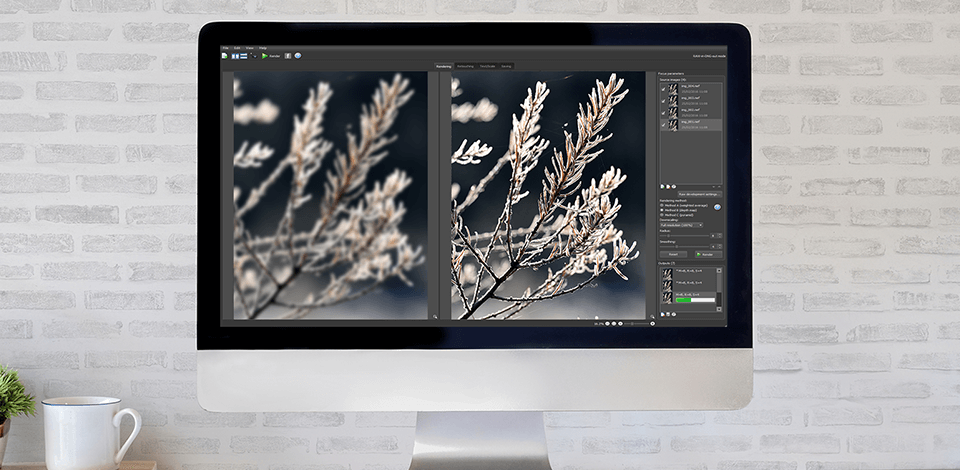Click icon at right end of zoom slider
960x470 pixels.
(x=653, y=323)
